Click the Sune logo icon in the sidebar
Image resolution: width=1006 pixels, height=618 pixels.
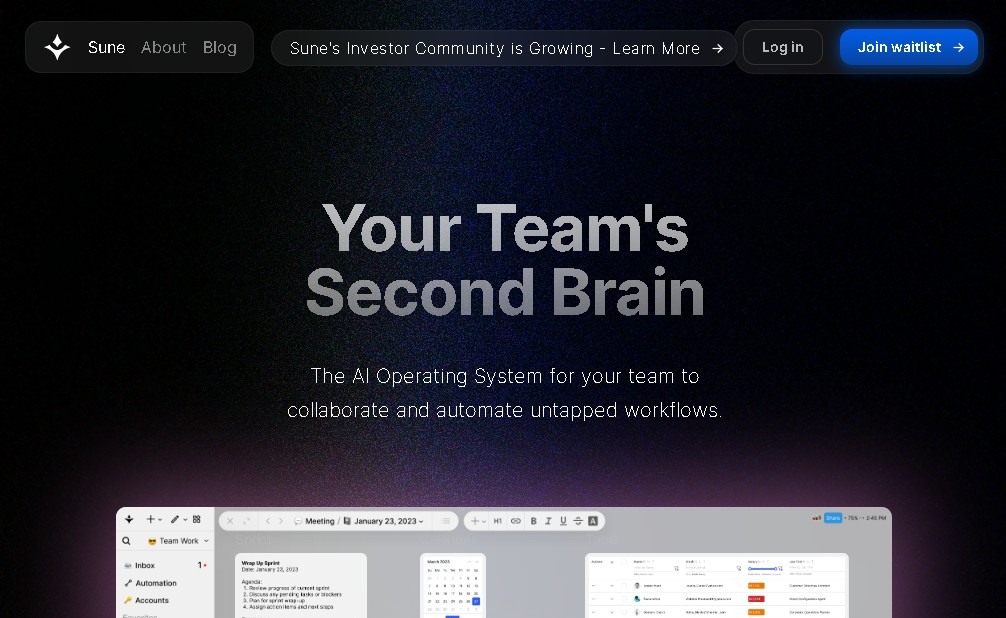128,519
